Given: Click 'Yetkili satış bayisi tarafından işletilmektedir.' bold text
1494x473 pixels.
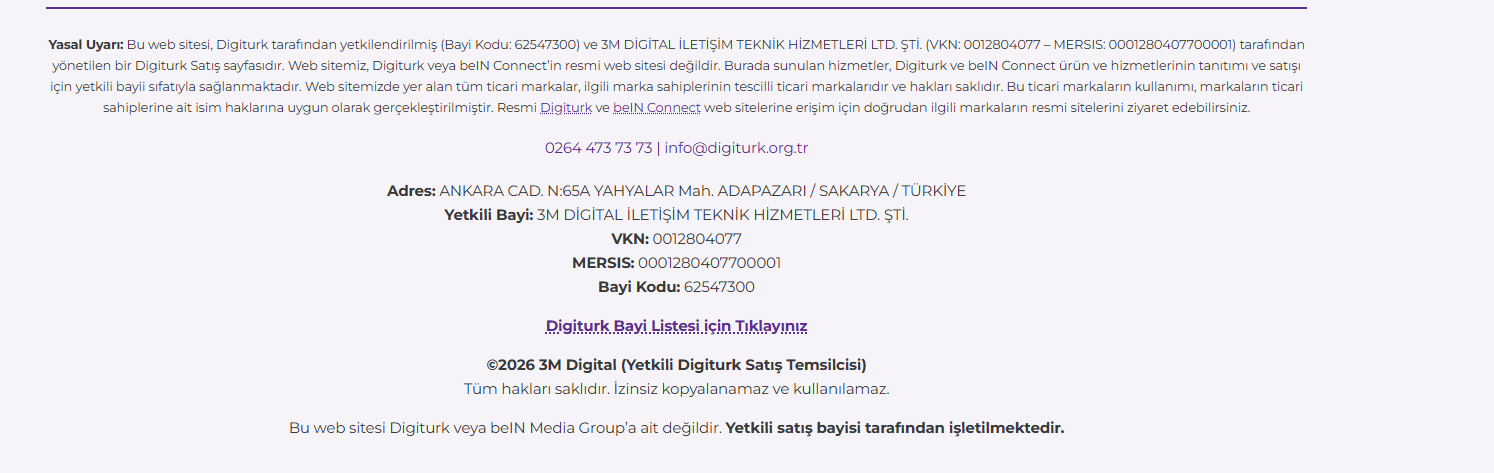Looking at the screenshot, I should click(x=895, y=428).
